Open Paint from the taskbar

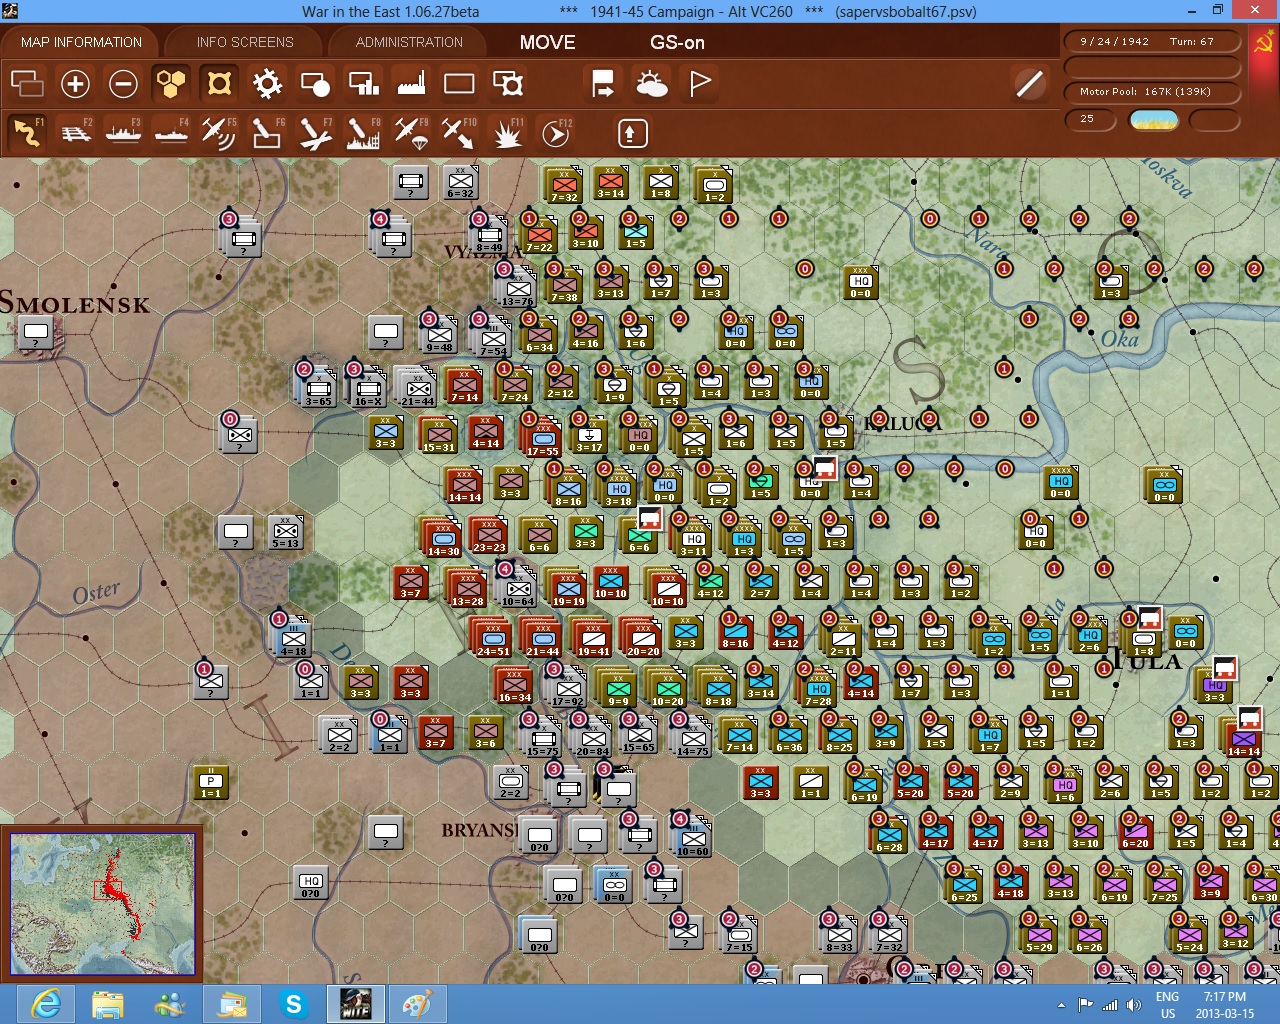417,1004
